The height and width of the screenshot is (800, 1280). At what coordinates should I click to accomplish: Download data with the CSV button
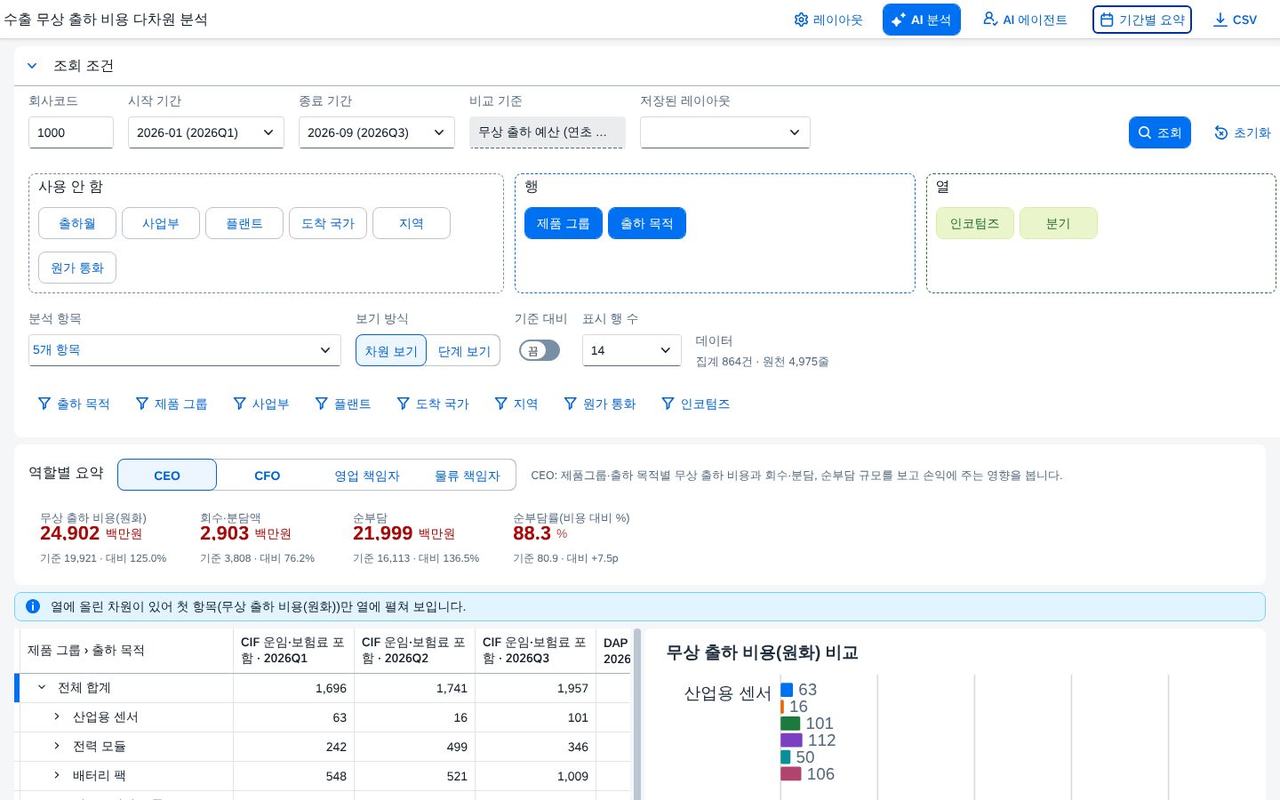(1235, 20)
